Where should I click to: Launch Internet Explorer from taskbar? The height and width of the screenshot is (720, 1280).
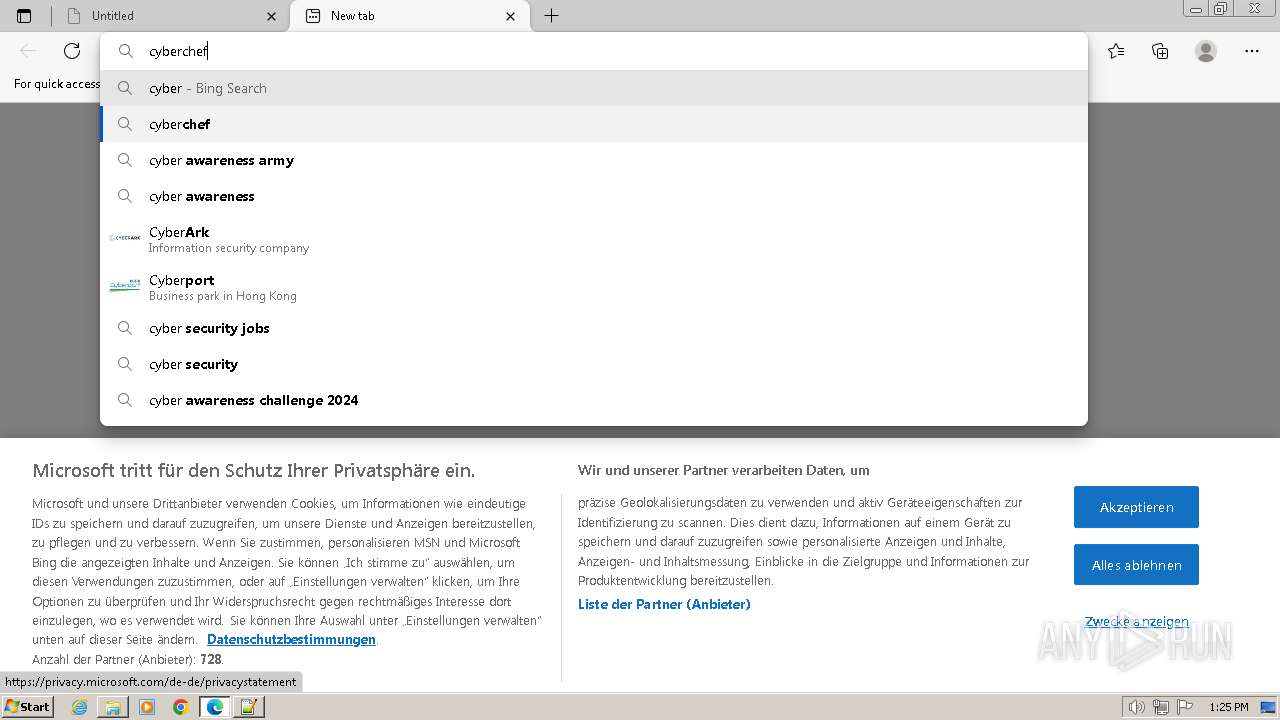(x=80, y=707)
